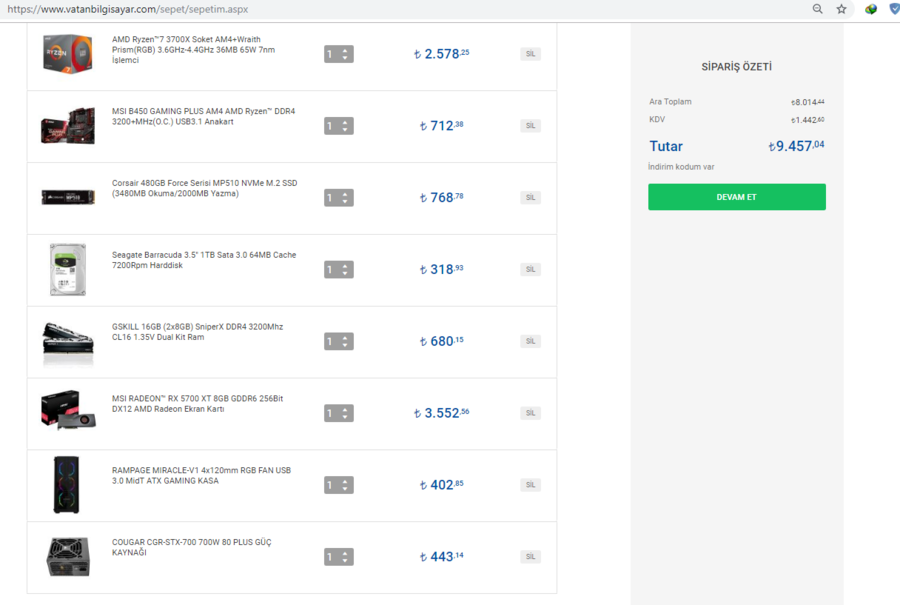
Task: Remove Corsair MP510 SSD with SİL
Action: (530, 197)
